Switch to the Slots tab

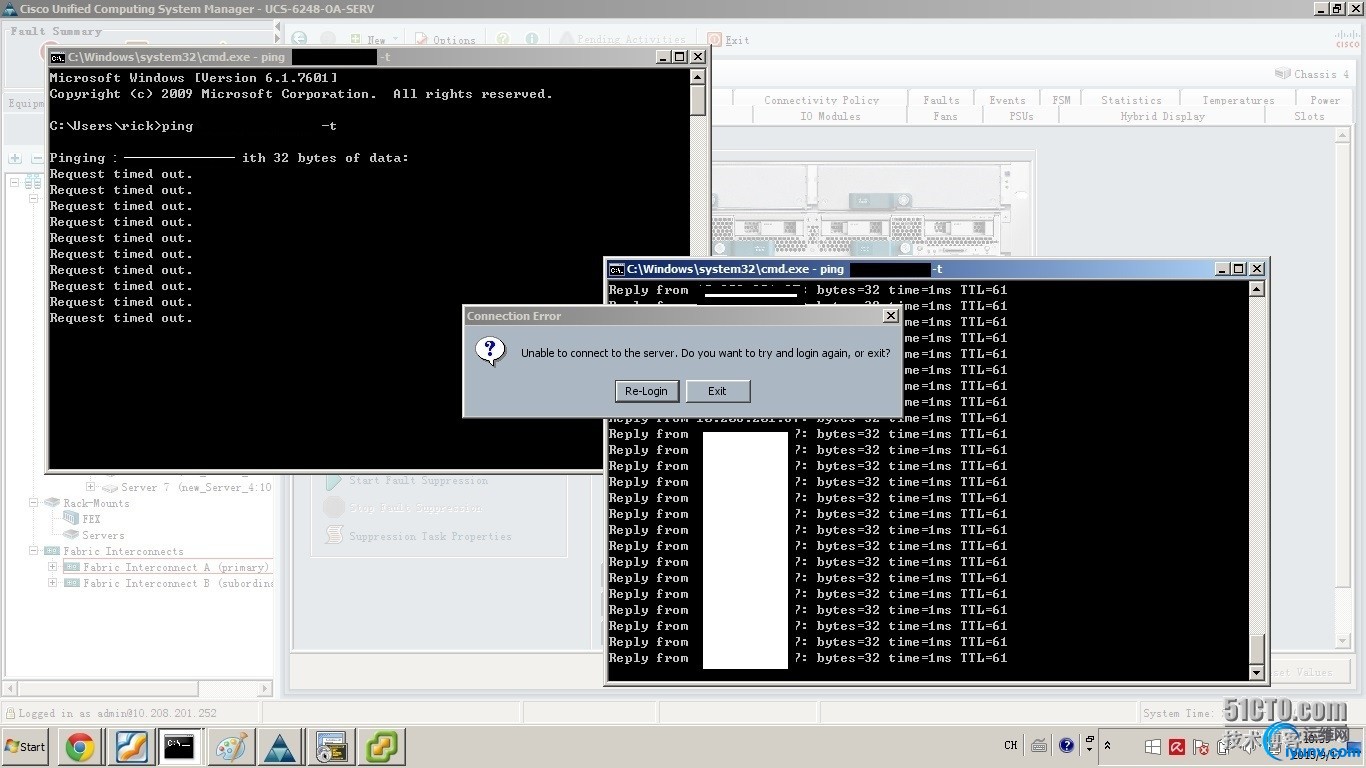pyautogui.click(x=1309, y=116)
